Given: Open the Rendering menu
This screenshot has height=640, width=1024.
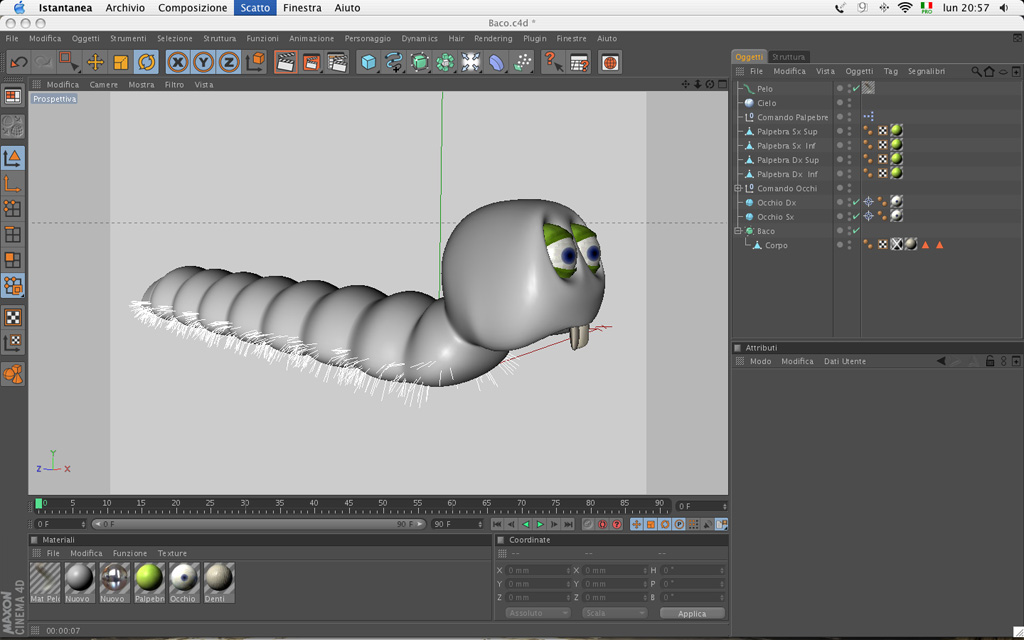Looking at the screenshot, I should (493, 39).
